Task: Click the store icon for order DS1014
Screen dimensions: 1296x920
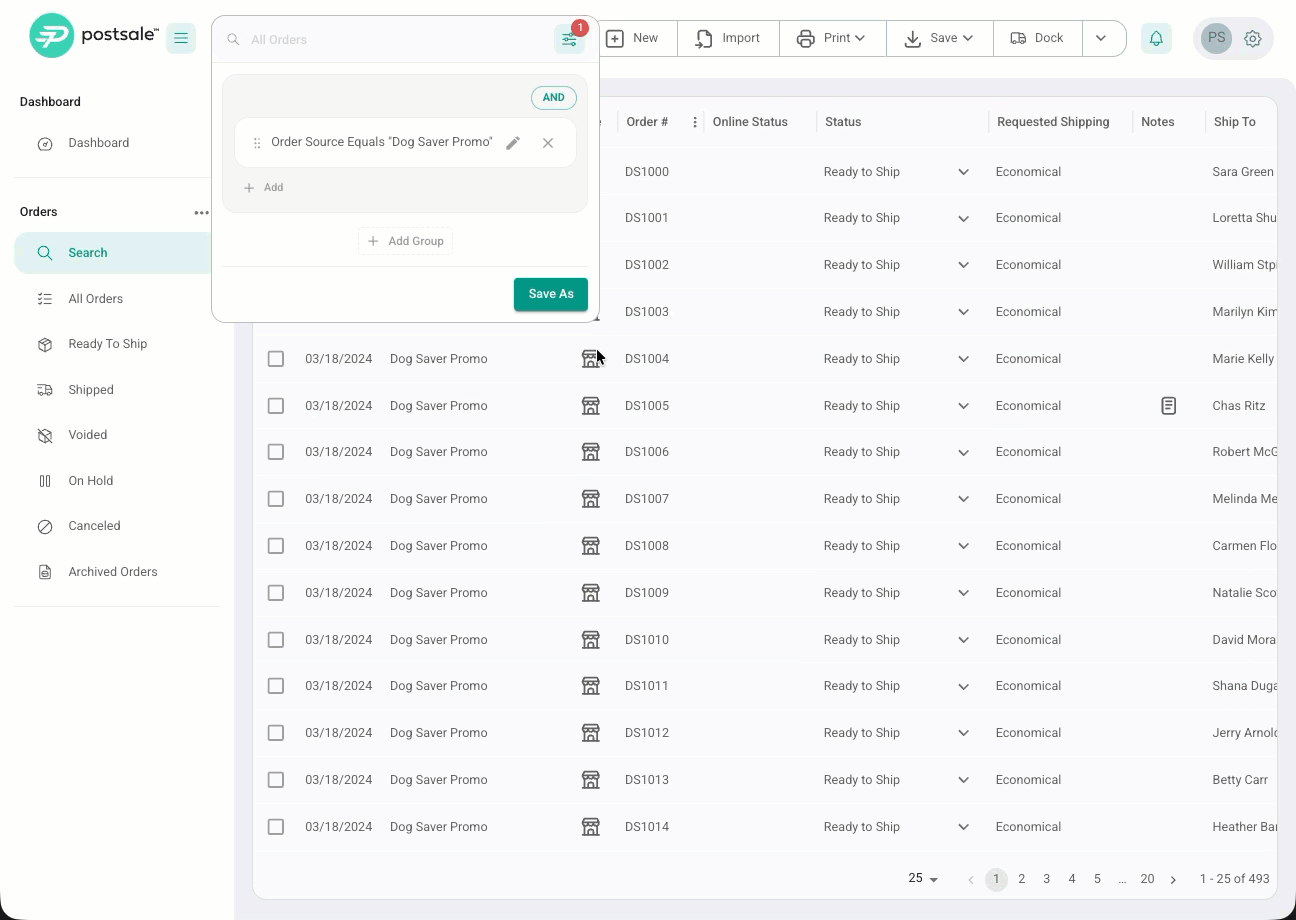Action: (591, 827)
